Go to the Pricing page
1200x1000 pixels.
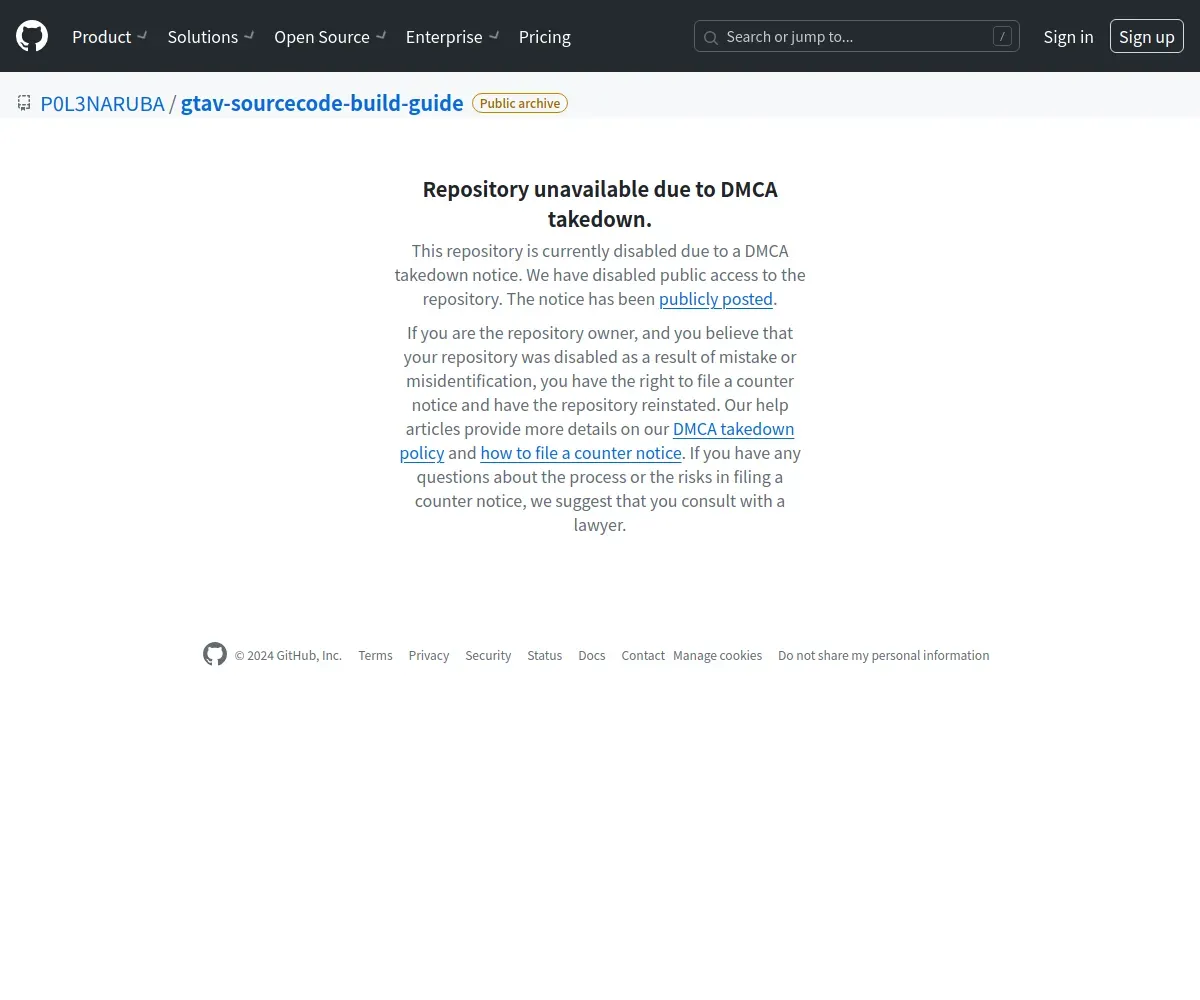[x=545, y=37]
